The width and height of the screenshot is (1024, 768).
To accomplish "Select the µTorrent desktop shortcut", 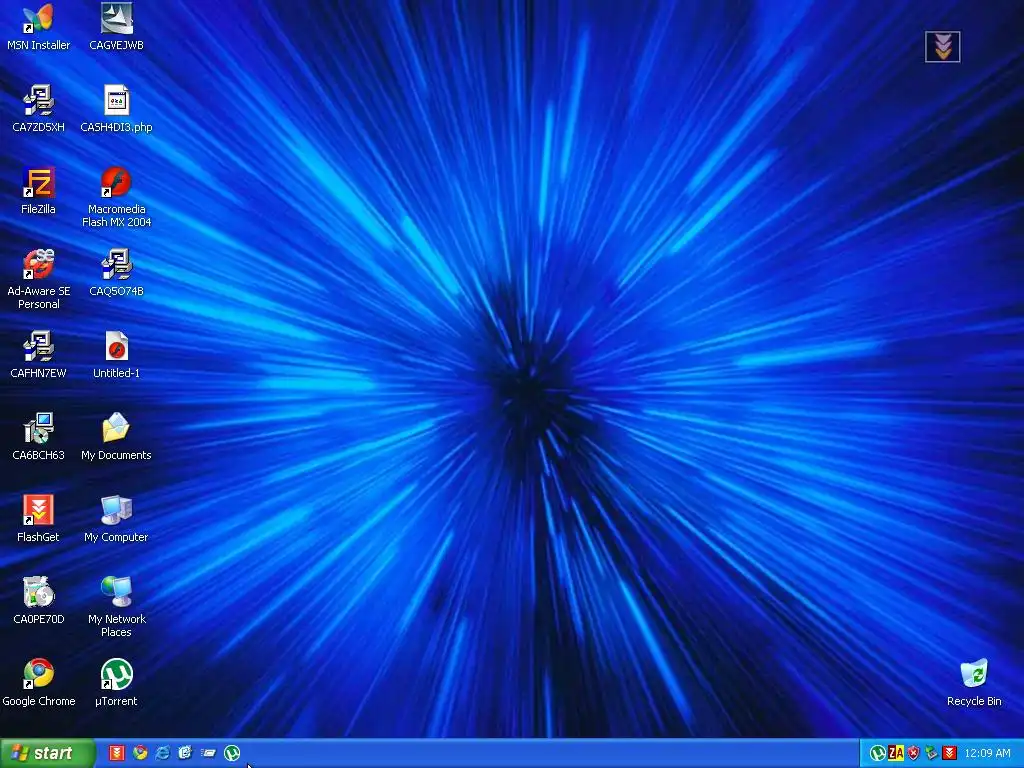I will [x=116, y=682].
